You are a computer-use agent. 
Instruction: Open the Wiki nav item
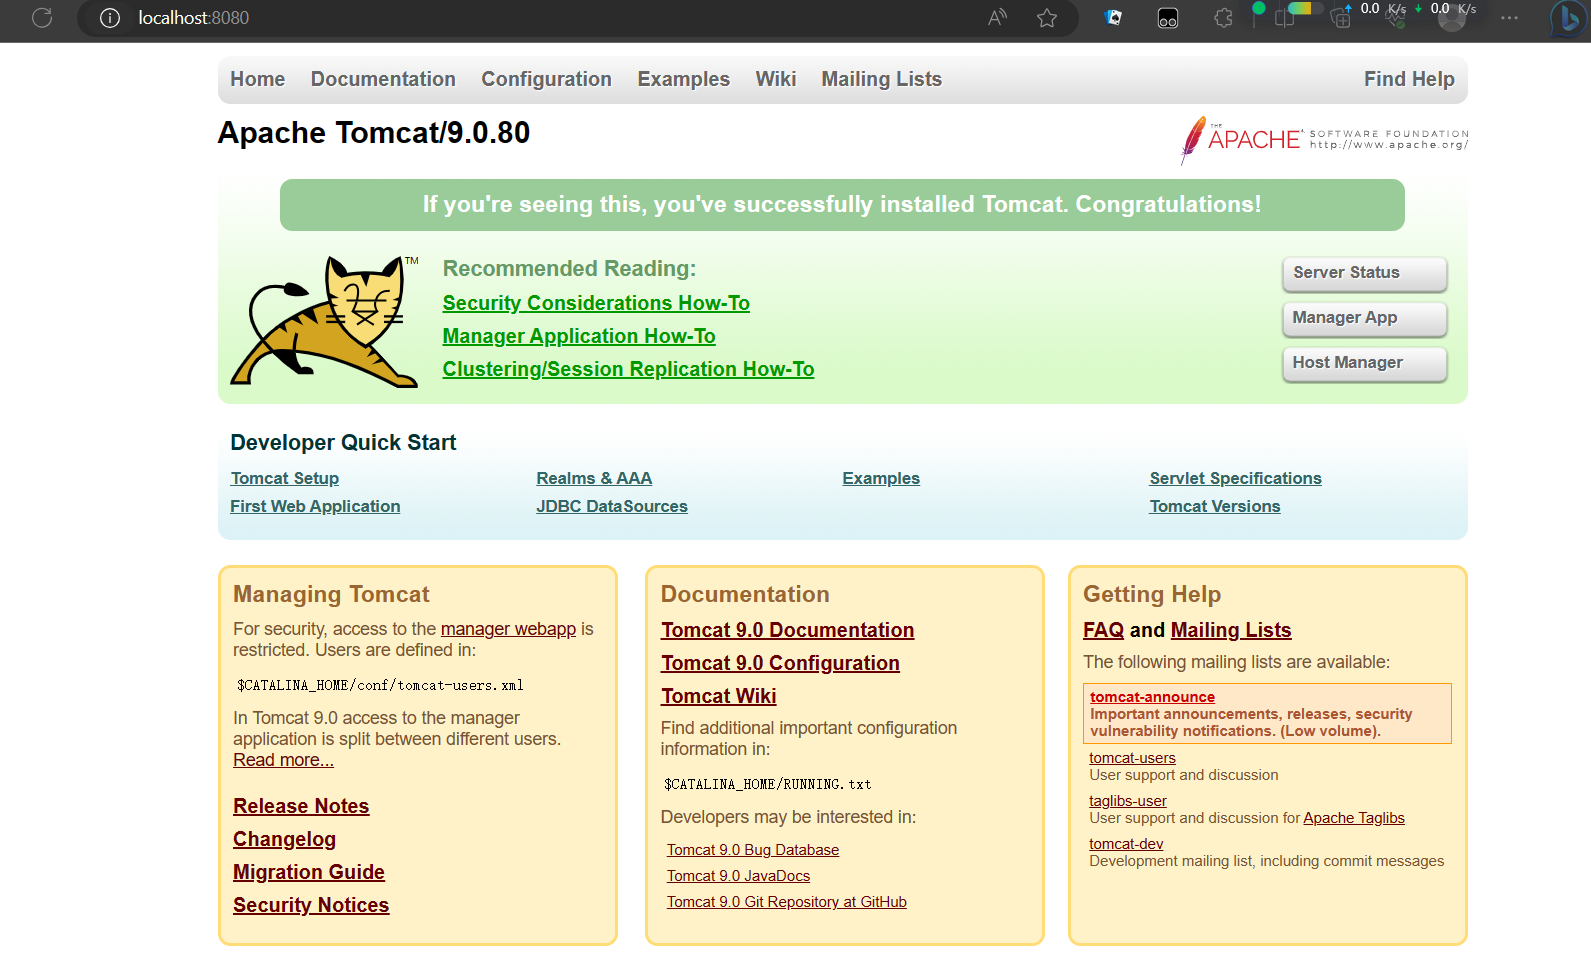tap(775, 79)
